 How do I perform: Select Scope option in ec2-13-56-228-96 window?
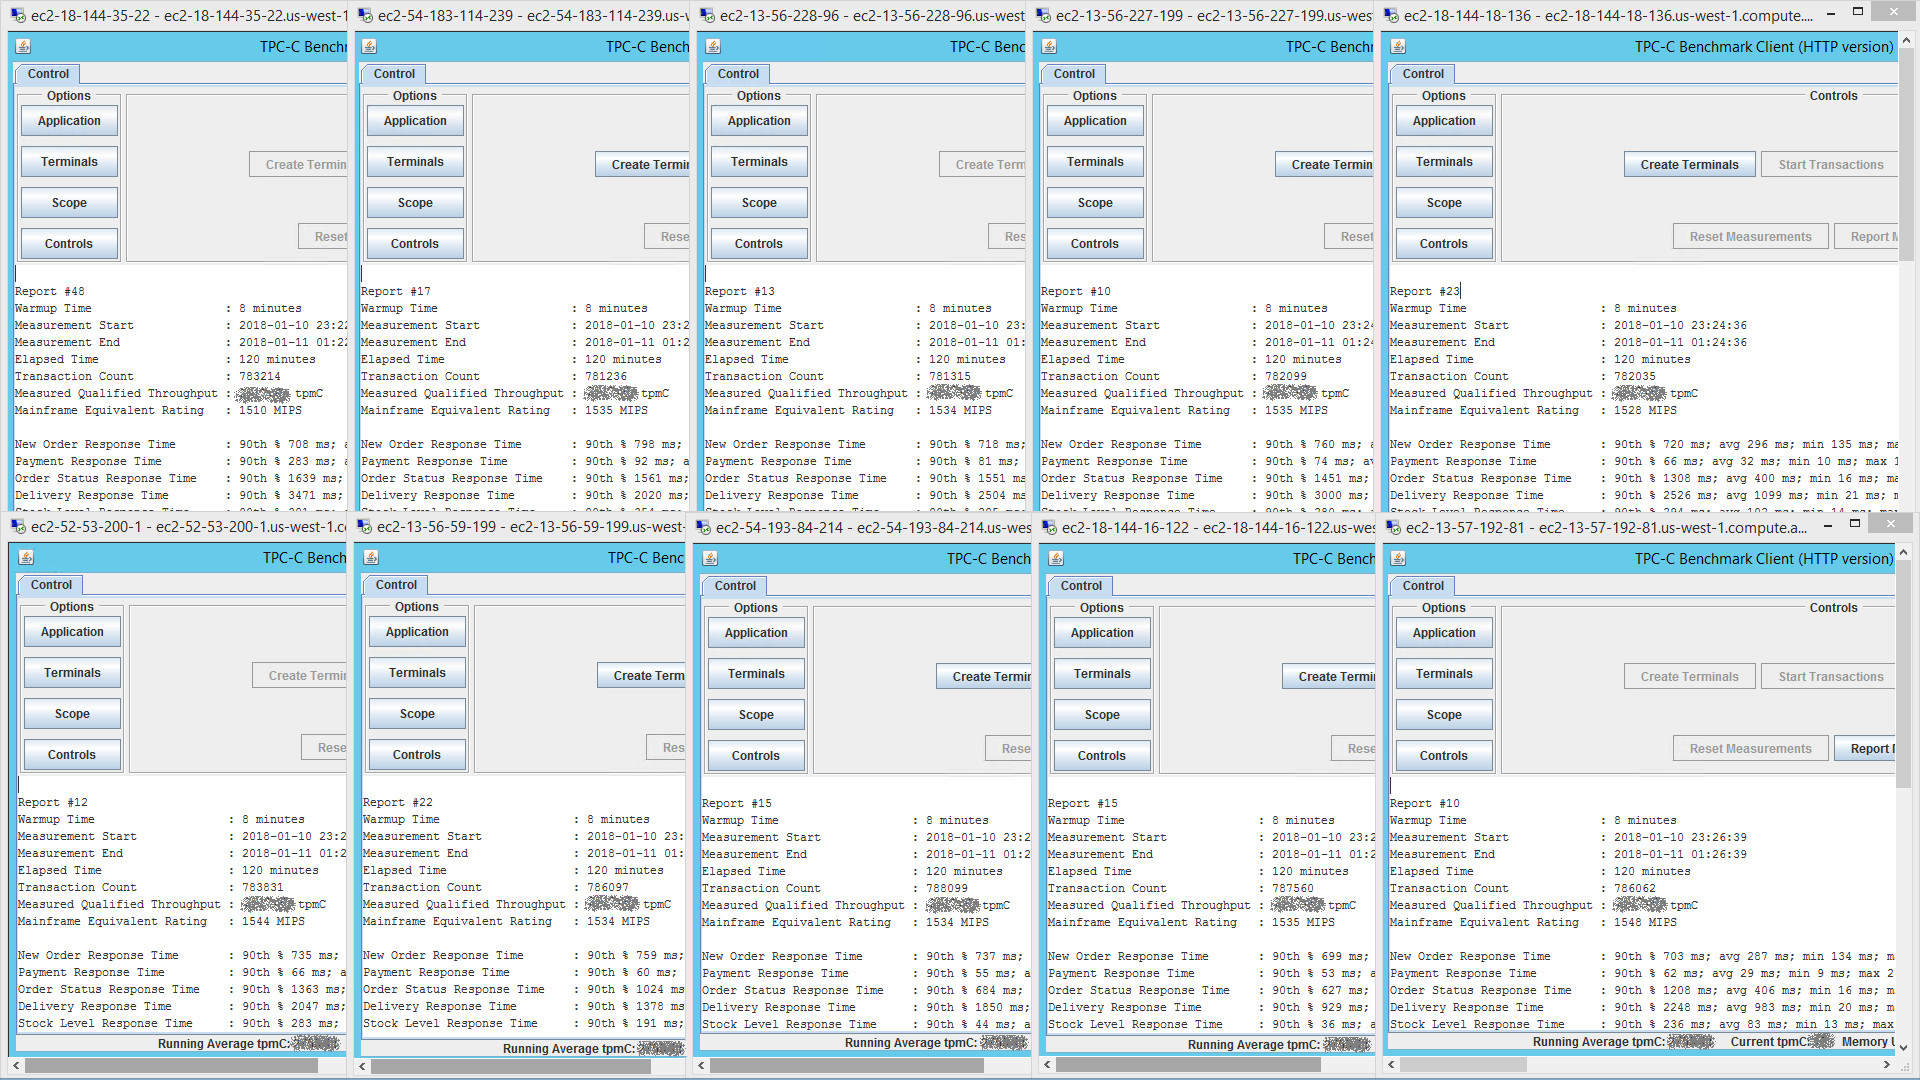759,203
